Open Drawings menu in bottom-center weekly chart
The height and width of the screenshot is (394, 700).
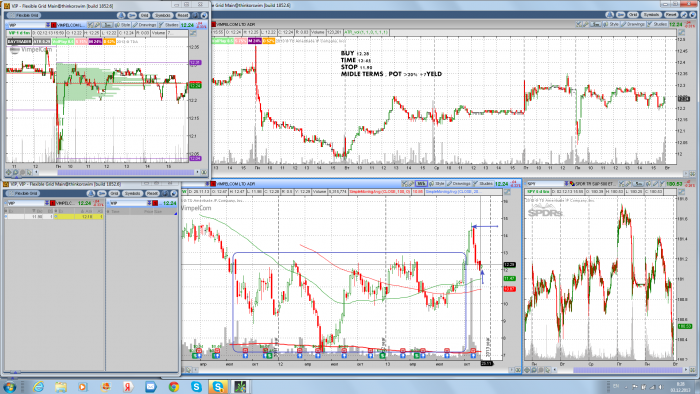[459, 183]
